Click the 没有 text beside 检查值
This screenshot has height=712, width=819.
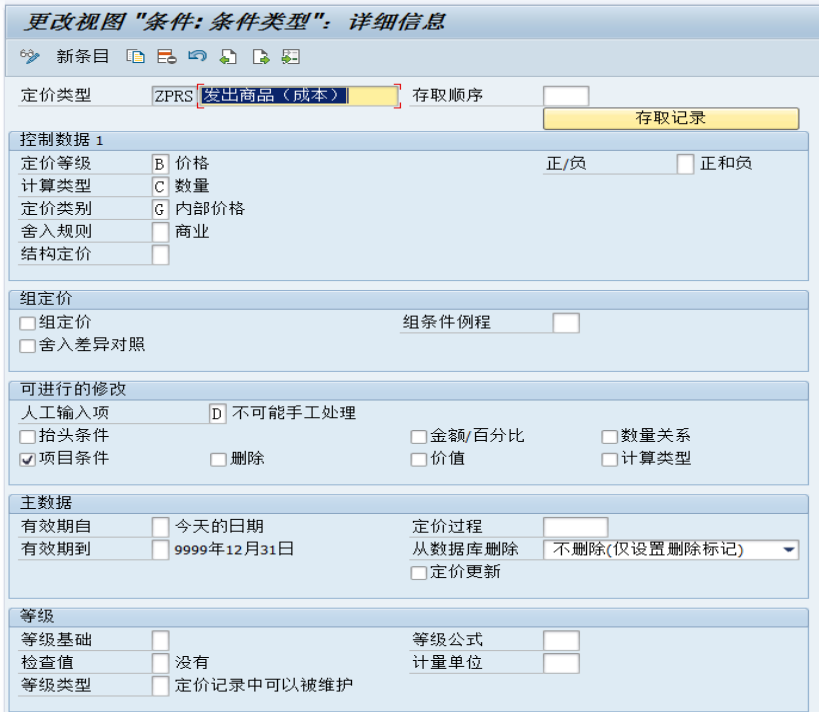click(x=192, y=663)
